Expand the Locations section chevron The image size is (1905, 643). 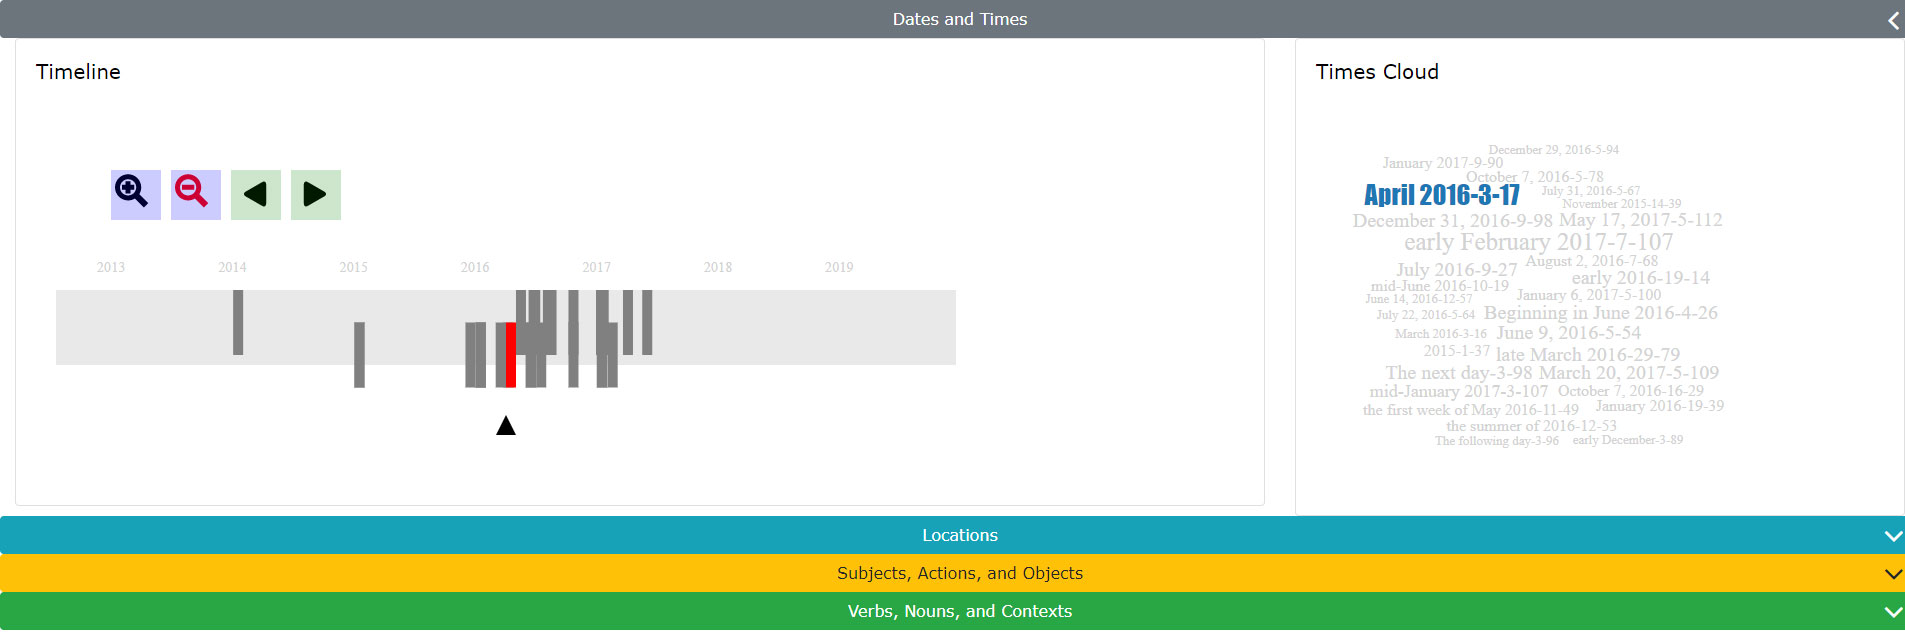tap(1892, 536)
